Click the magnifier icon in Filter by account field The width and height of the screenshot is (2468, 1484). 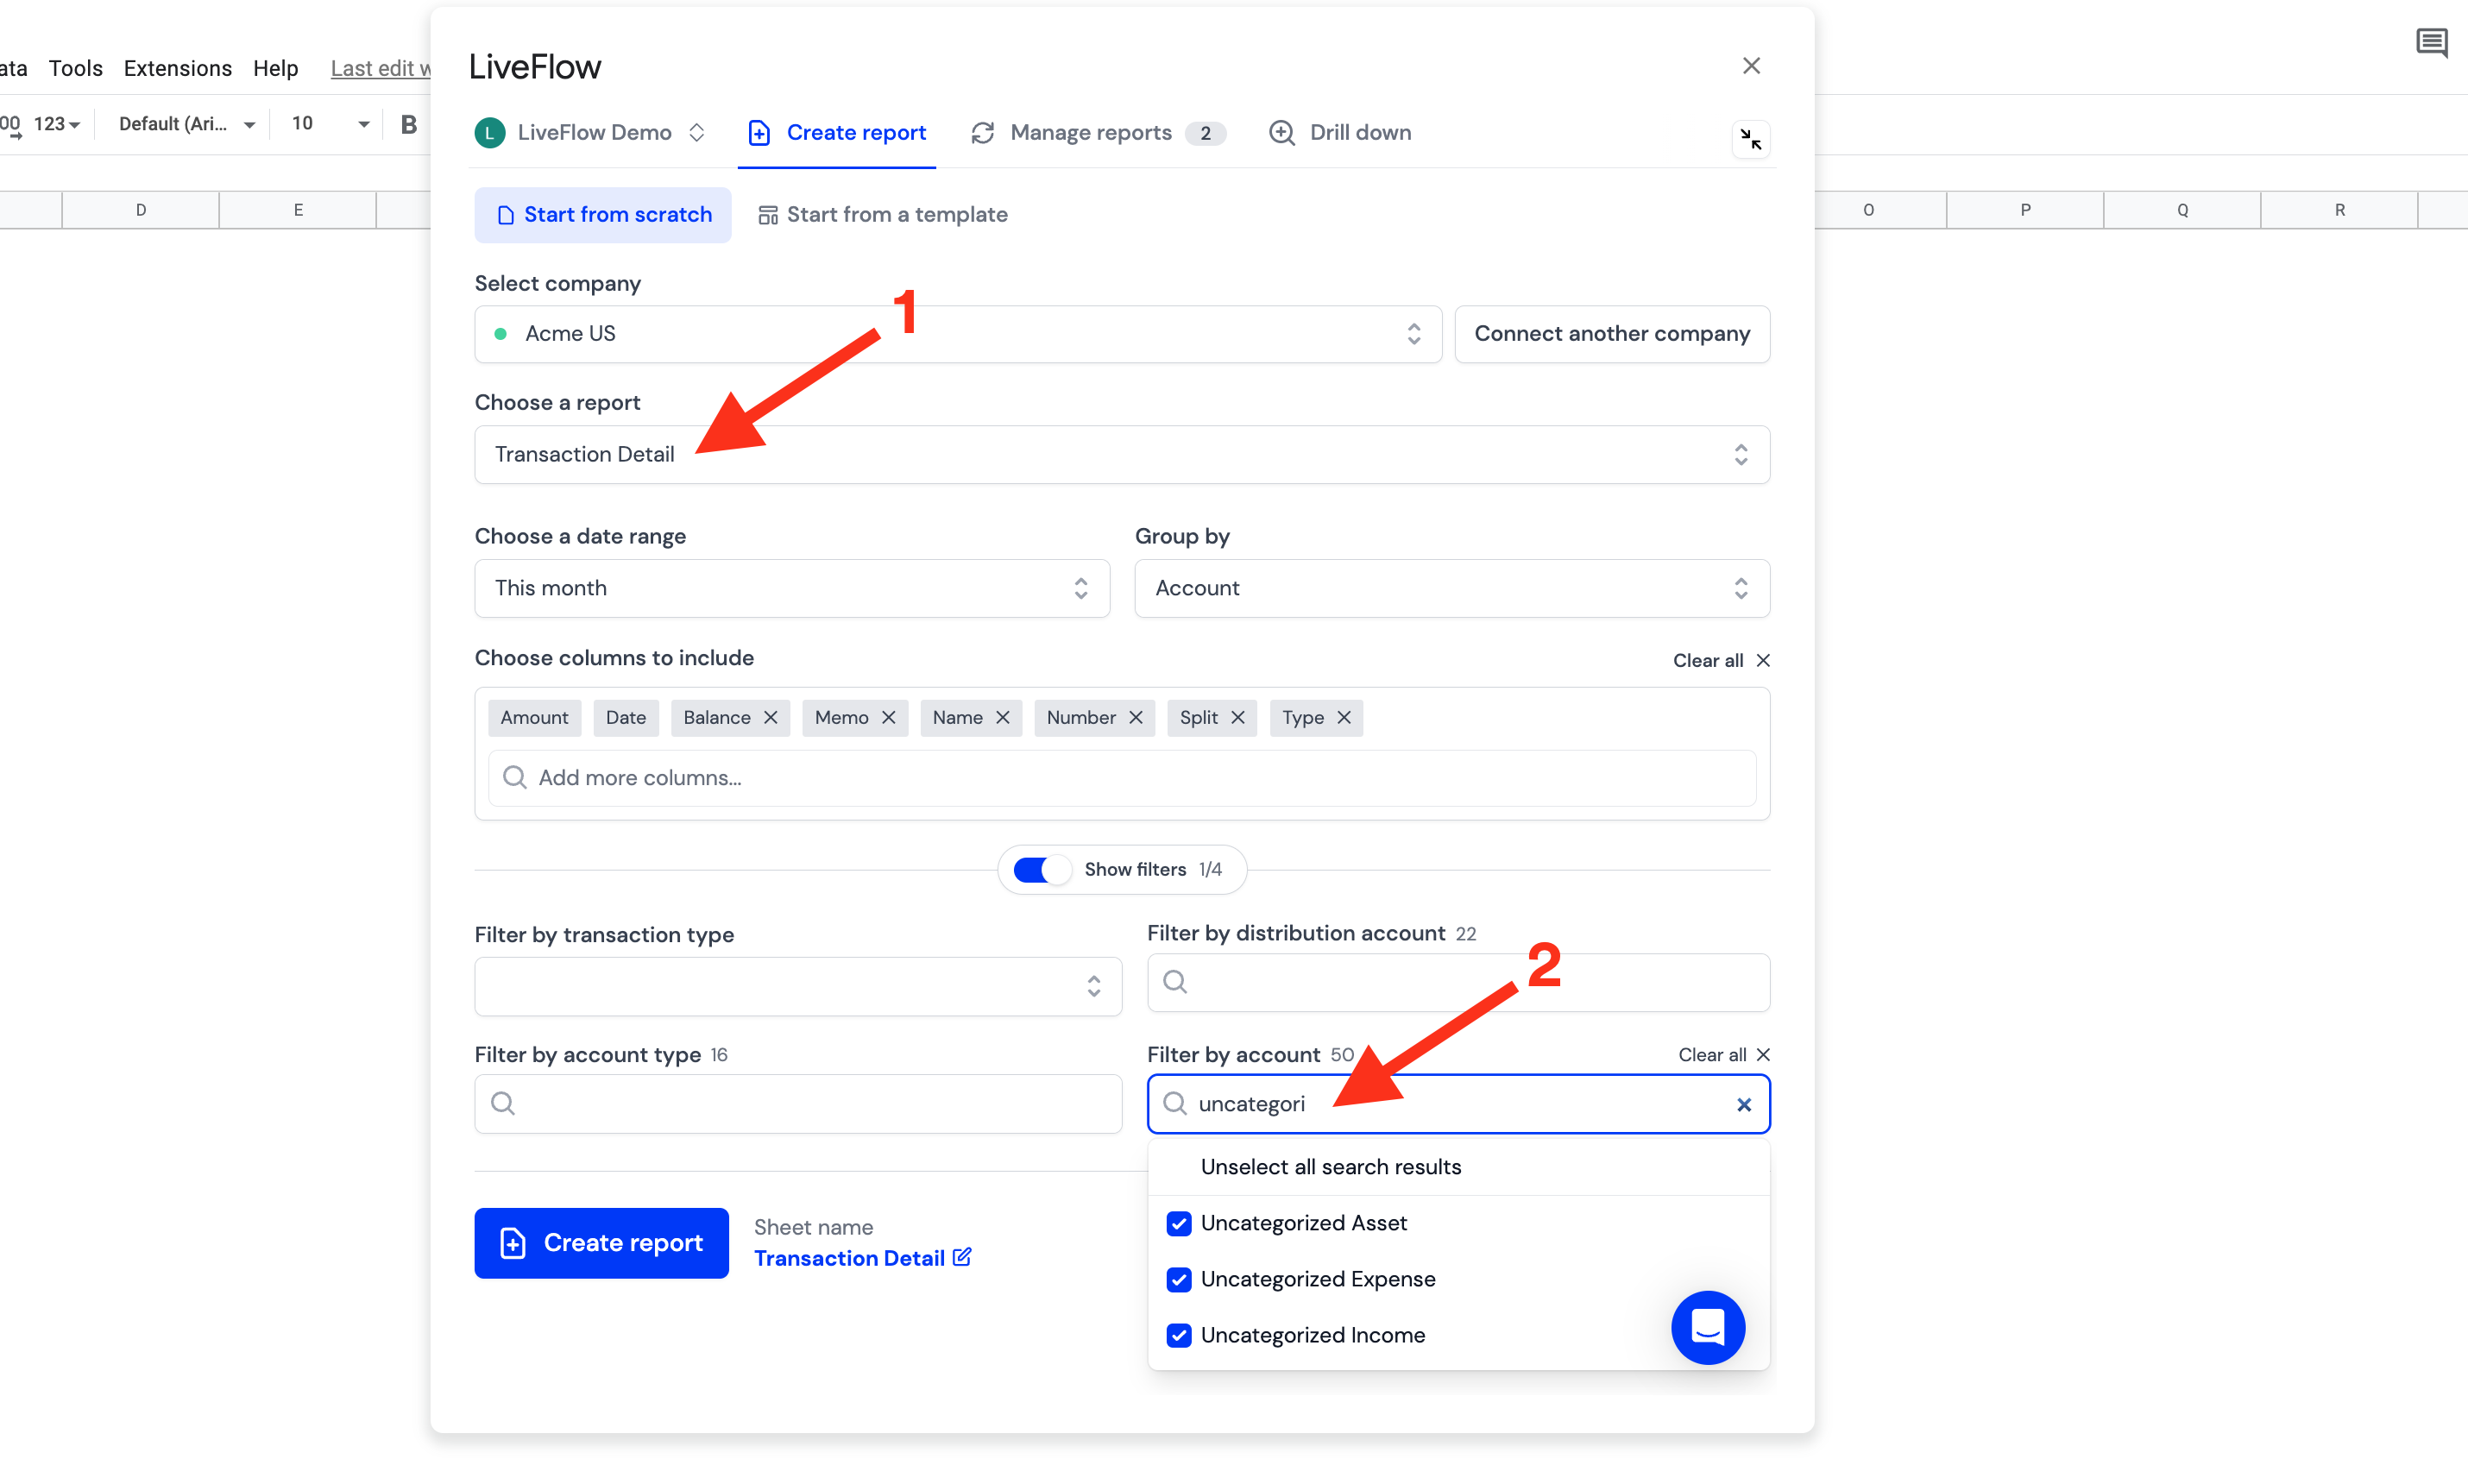coord(1175,1104)
